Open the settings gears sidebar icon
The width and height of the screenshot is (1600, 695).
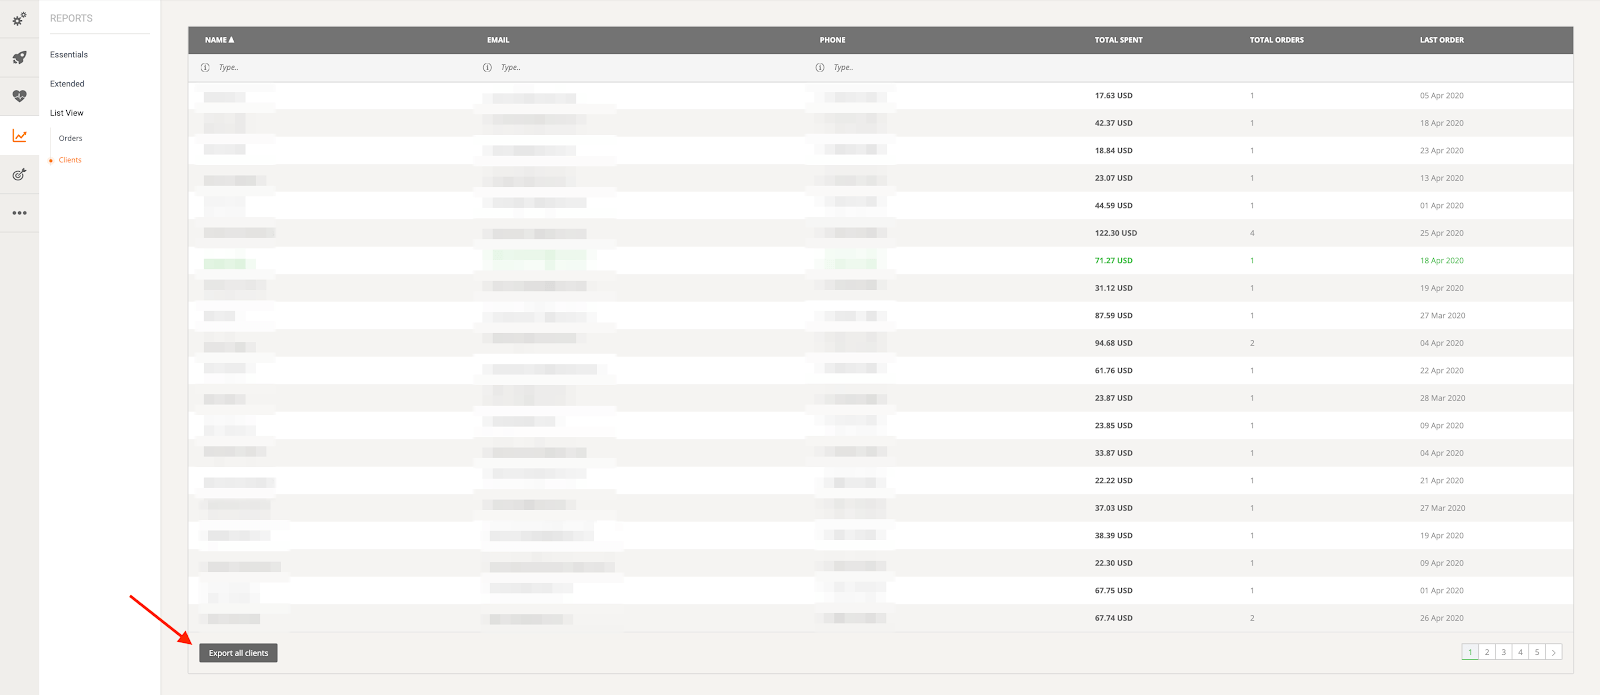click(x=19, y=18)
